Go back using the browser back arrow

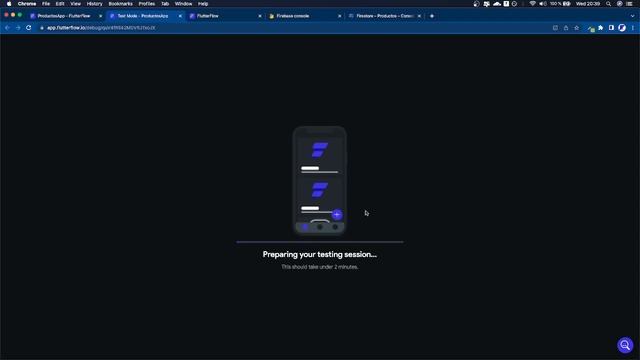pos(7,28)
